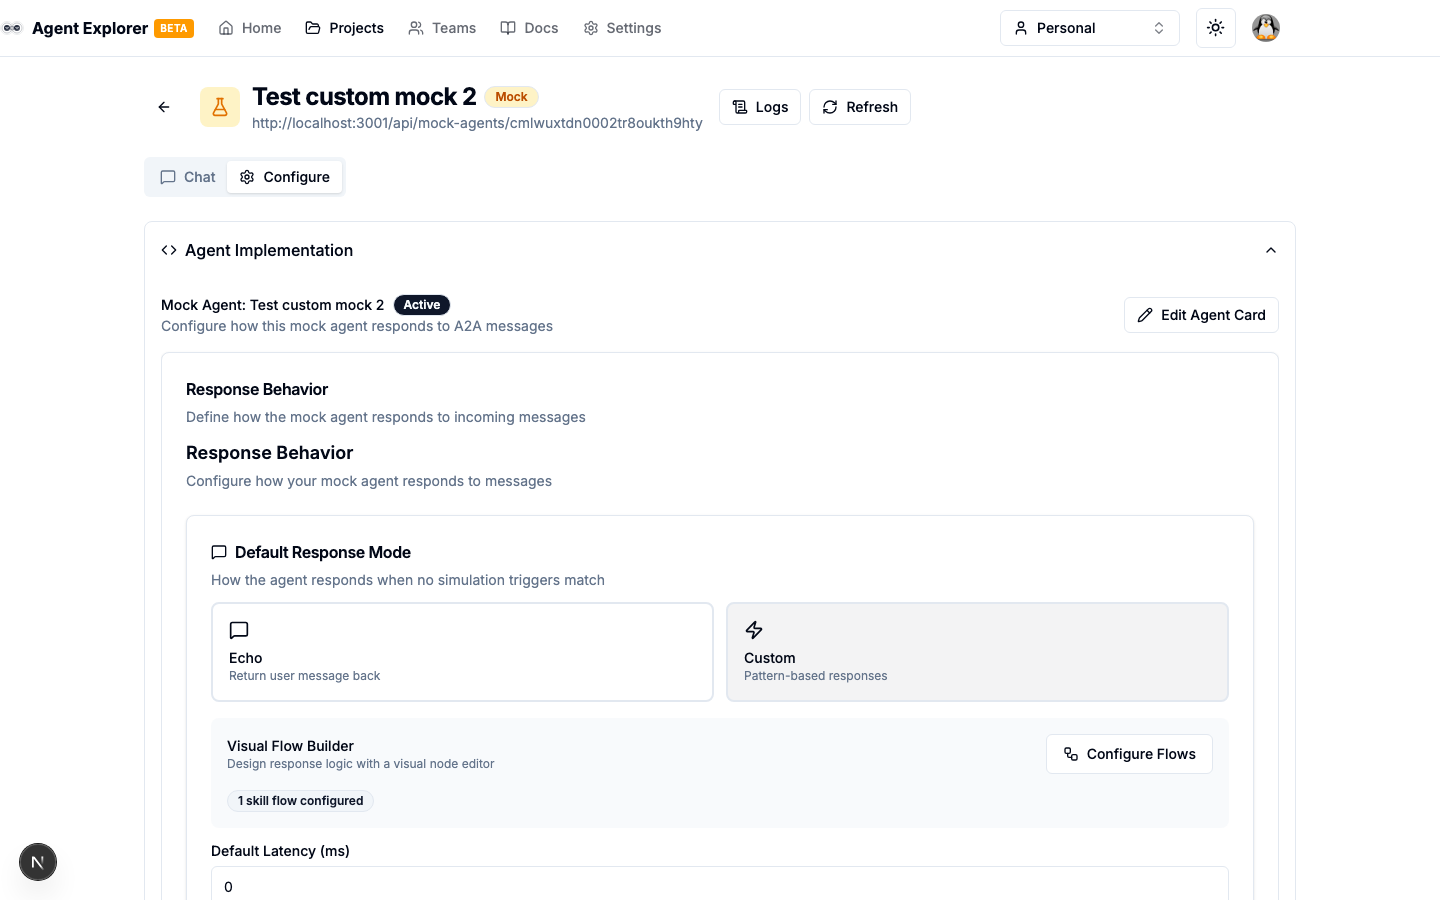The width and height of the screenshot is (1440, 900).
Task: Click the Default Latency input field
Action: 720,886
